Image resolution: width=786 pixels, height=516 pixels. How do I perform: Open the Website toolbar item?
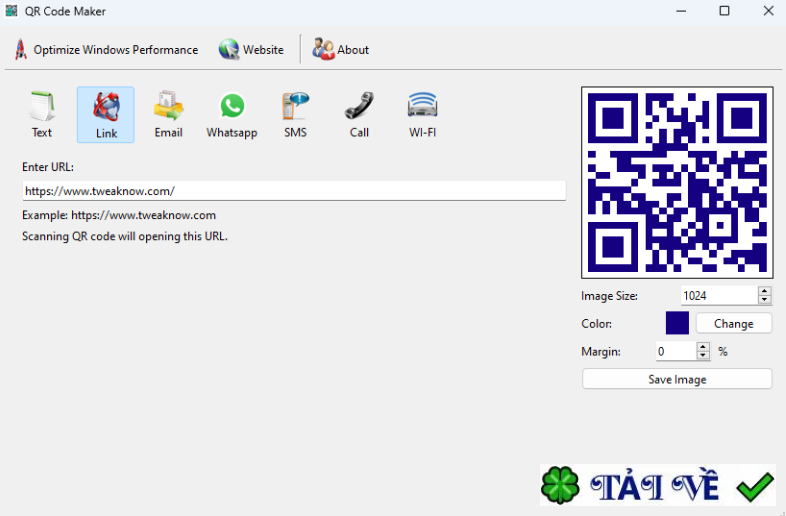251,50
